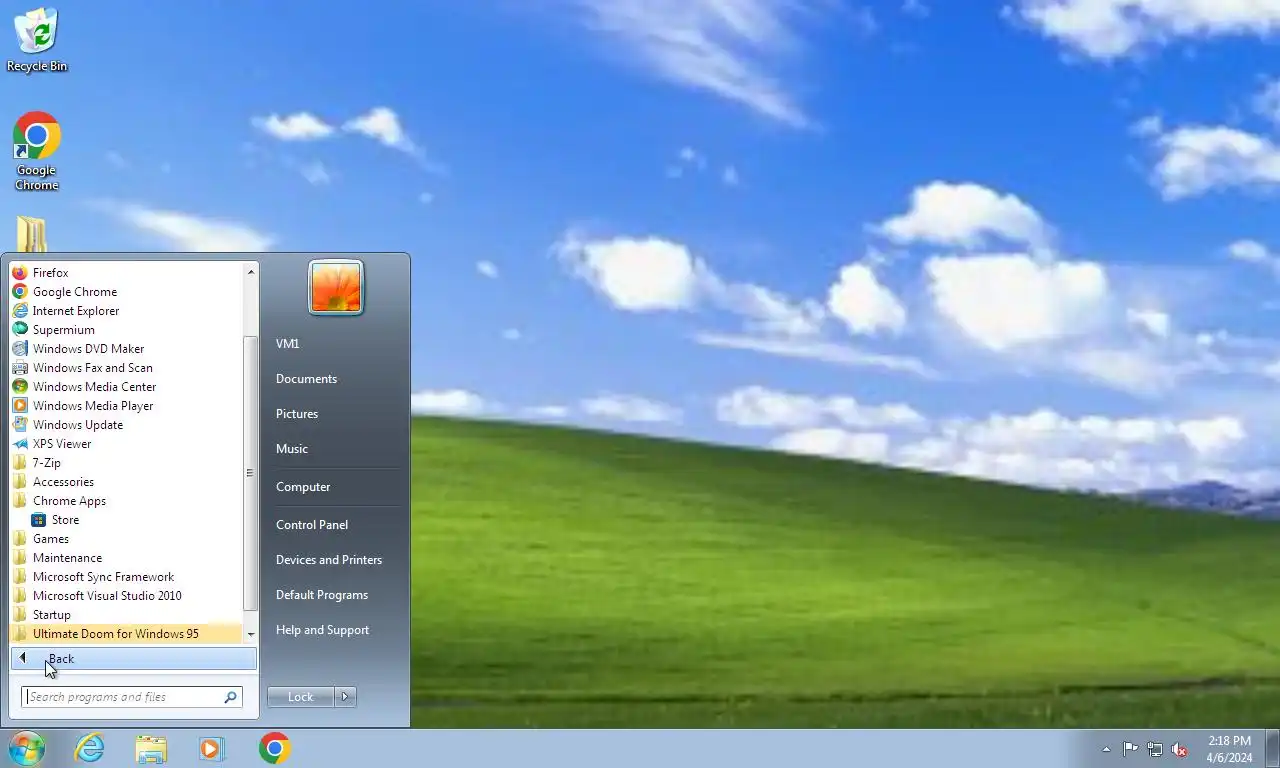
Task: Open Documents from the Start menu
Action: pos(334,378)
